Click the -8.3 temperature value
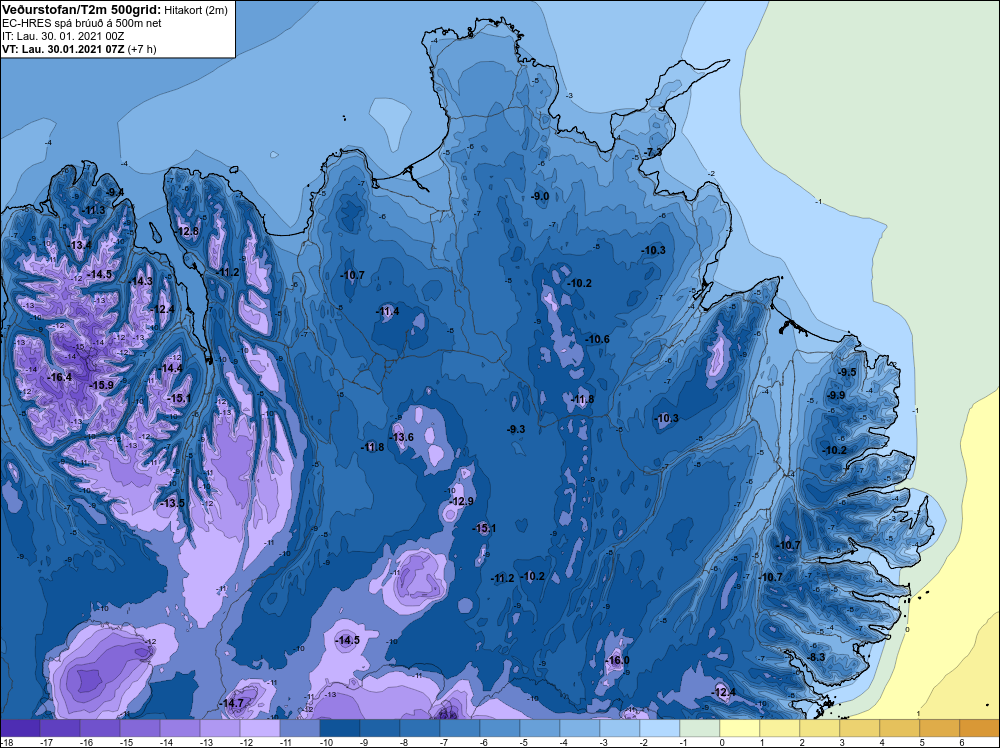1000x748 pixels. tap(816, 657)
